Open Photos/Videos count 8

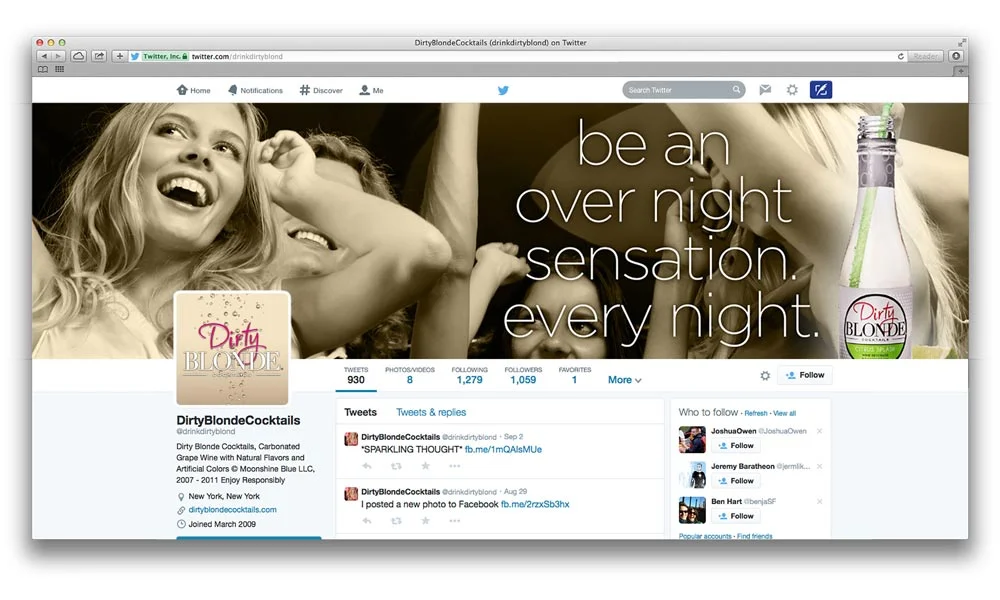point(409,376)
